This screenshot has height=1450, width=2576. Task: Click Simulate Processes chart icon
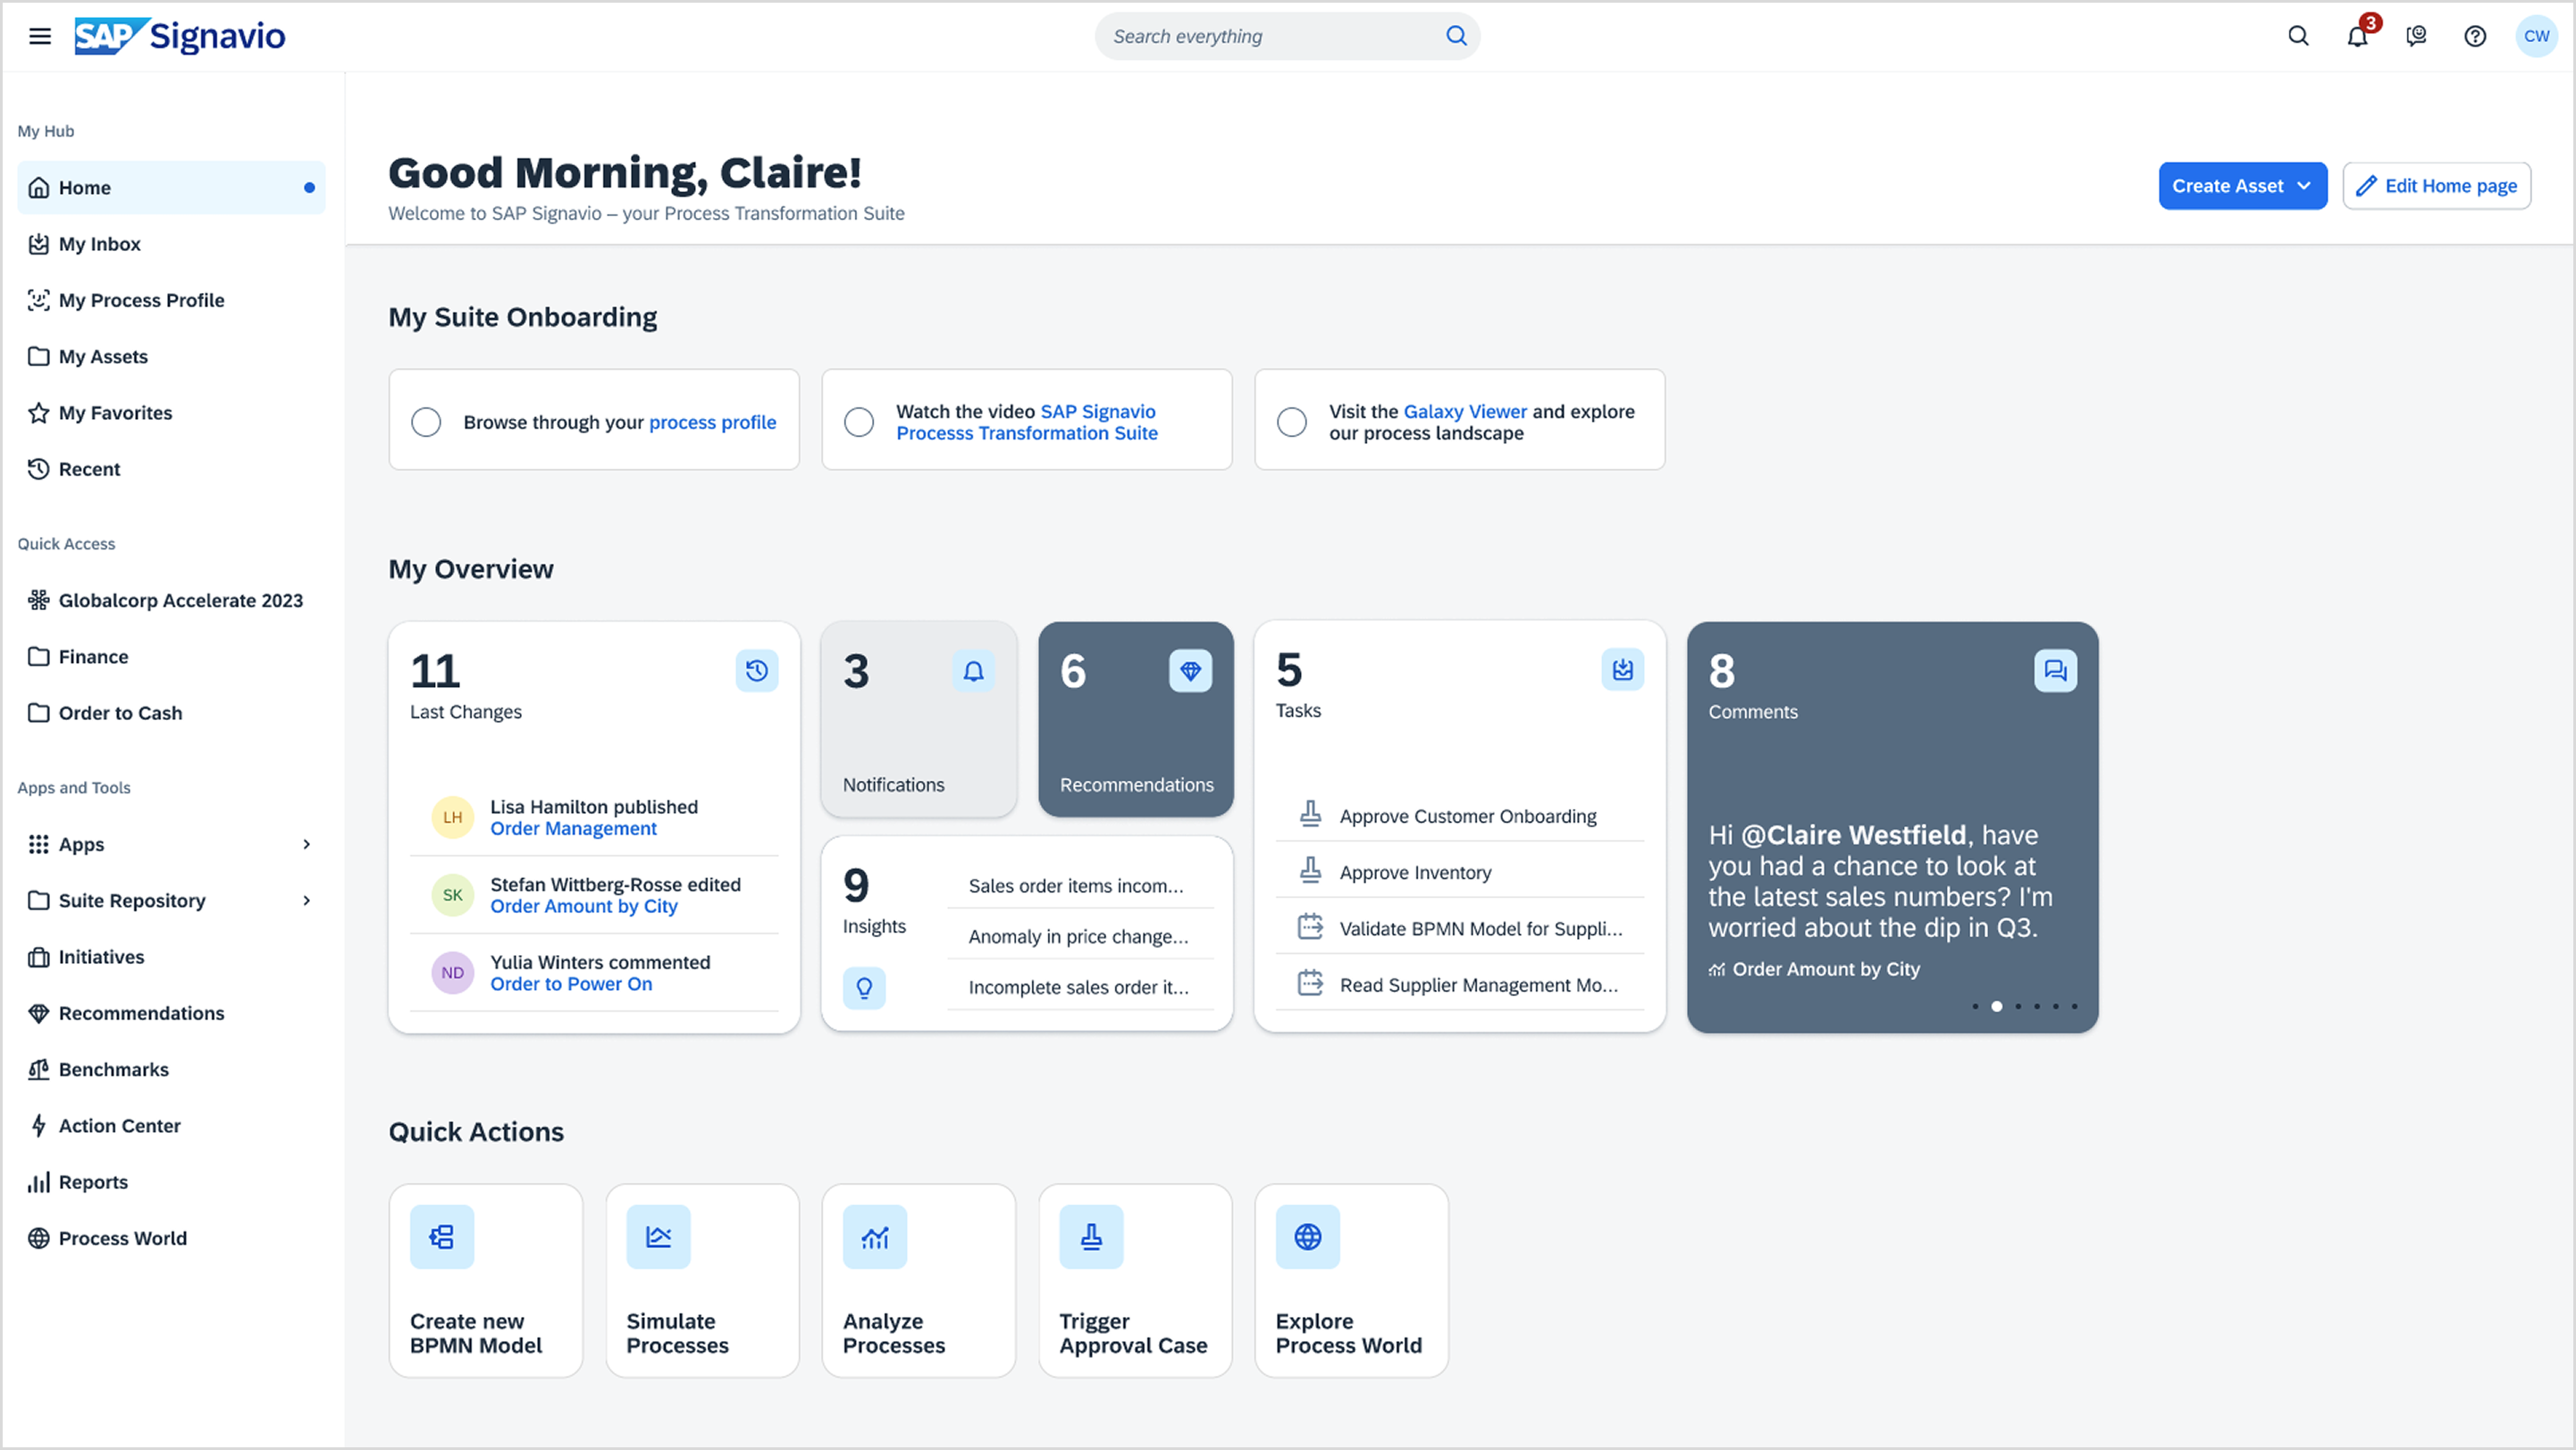[658, 1237]
